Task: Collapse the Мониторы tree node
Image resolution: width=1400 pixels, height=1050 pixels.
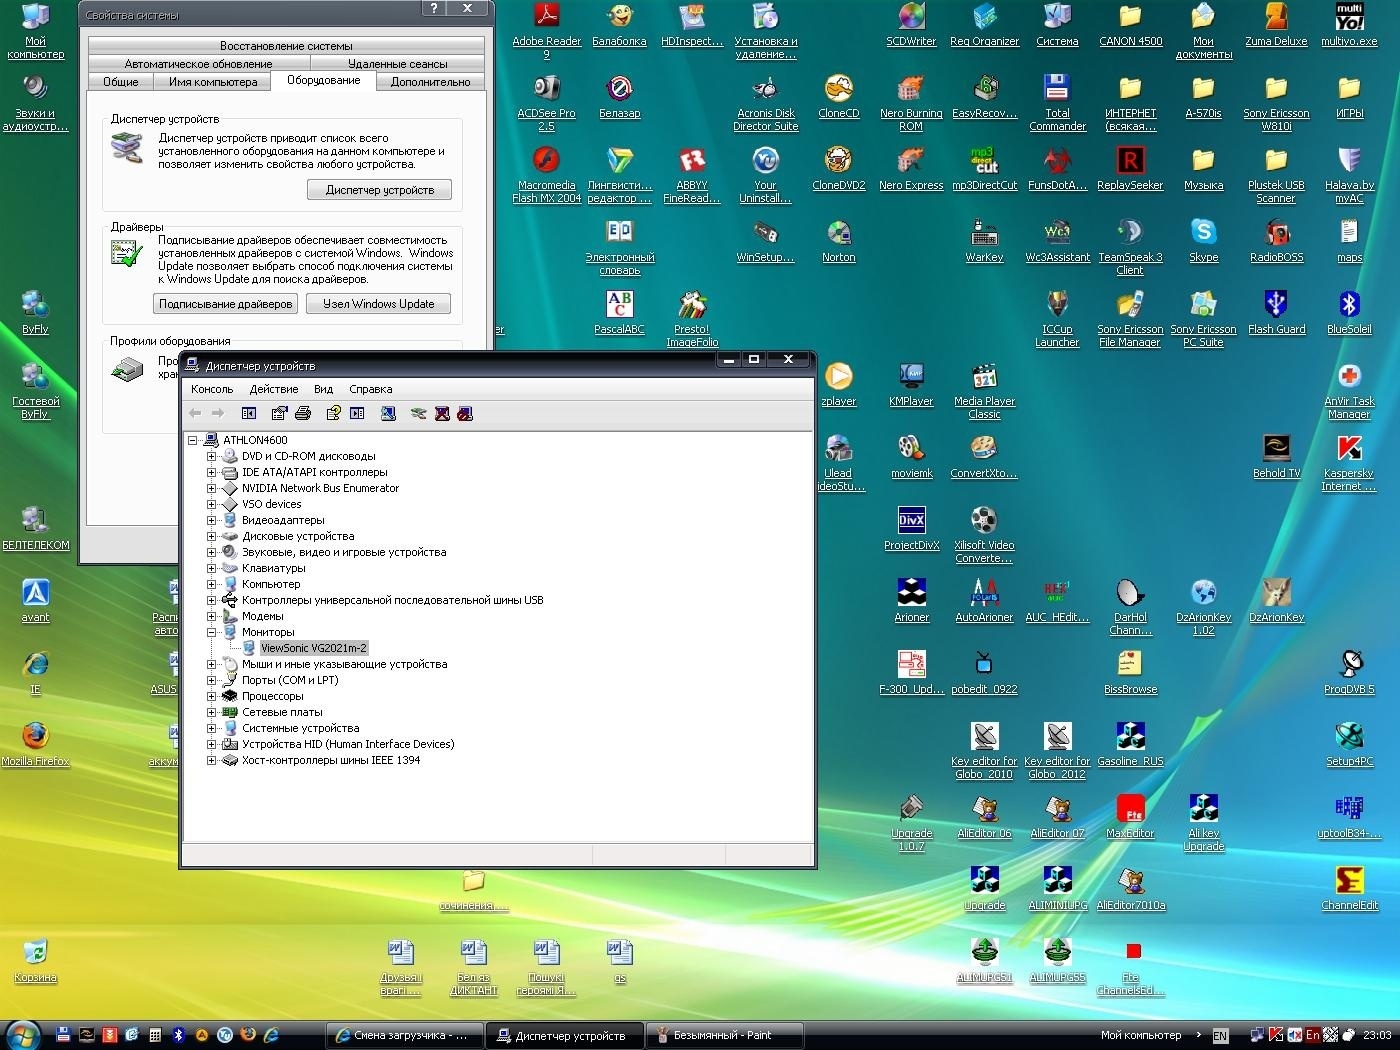Action: point(211,632)
